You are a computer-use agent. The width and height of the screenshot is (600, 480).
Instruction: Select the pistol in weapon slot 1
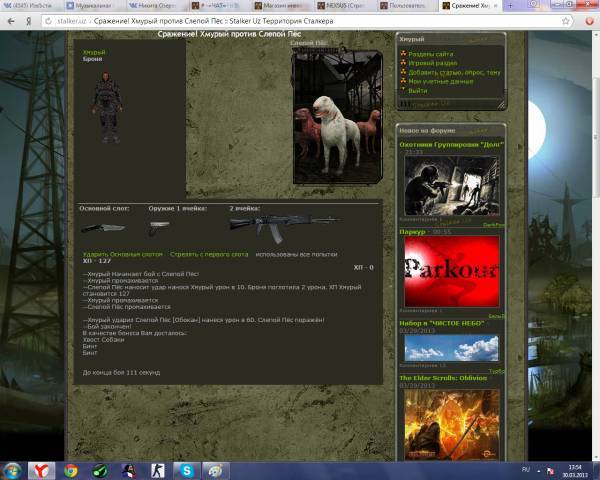coord(159,228)
